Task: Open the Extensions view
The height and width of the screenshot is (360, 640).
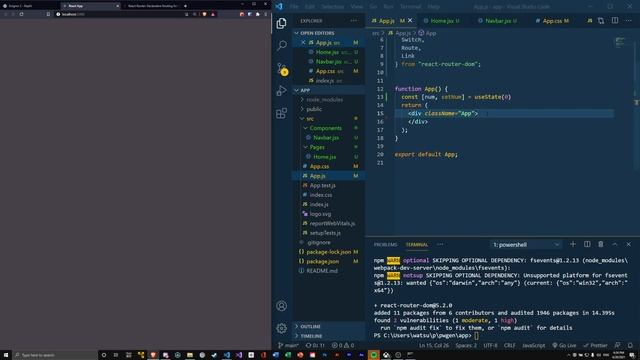Action: pyautogui.click(x=281, y=113)
